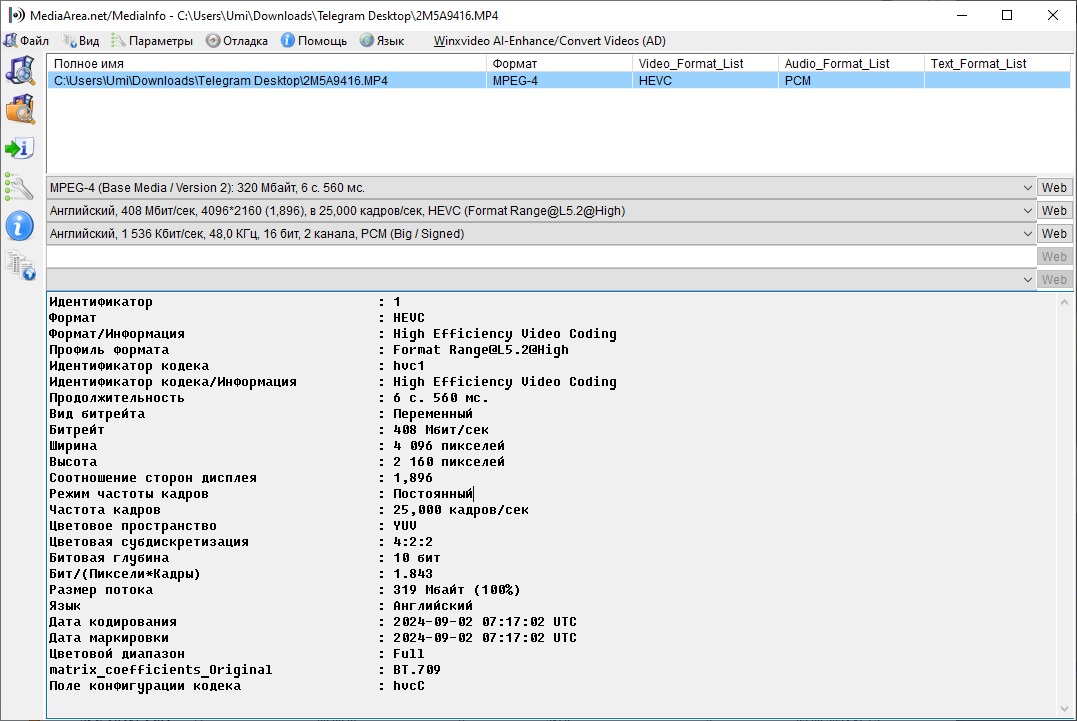Open the Отладка menu

click(237, 41)
